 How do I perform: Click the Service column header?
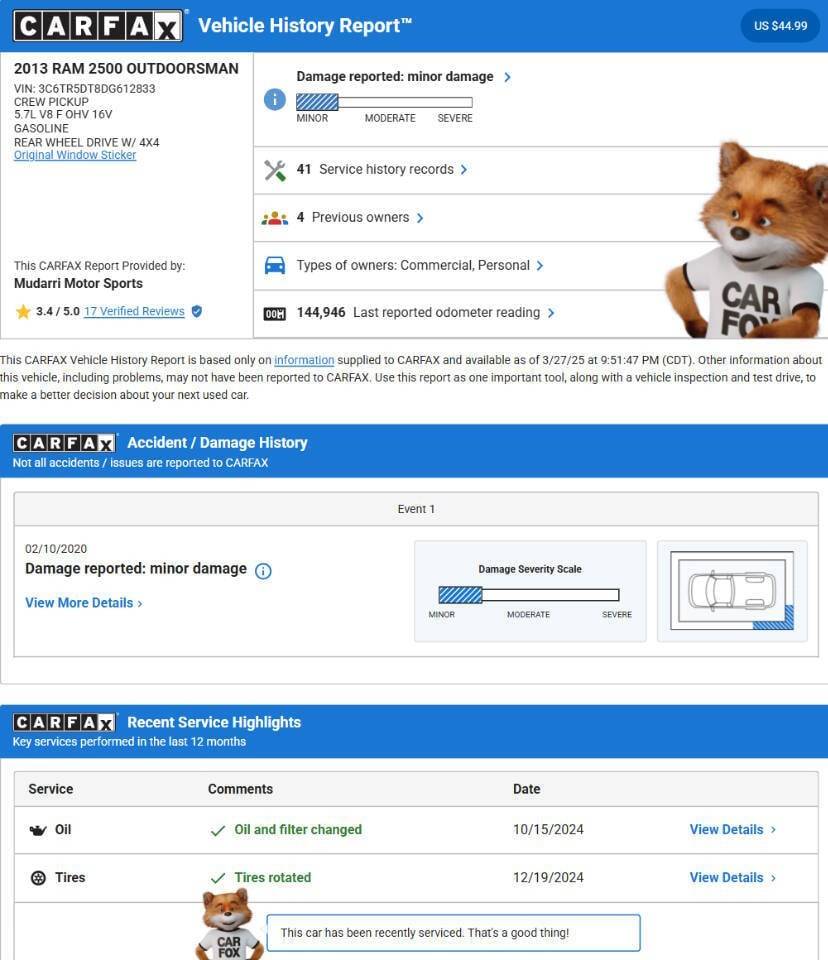click(x=50, y=789)
